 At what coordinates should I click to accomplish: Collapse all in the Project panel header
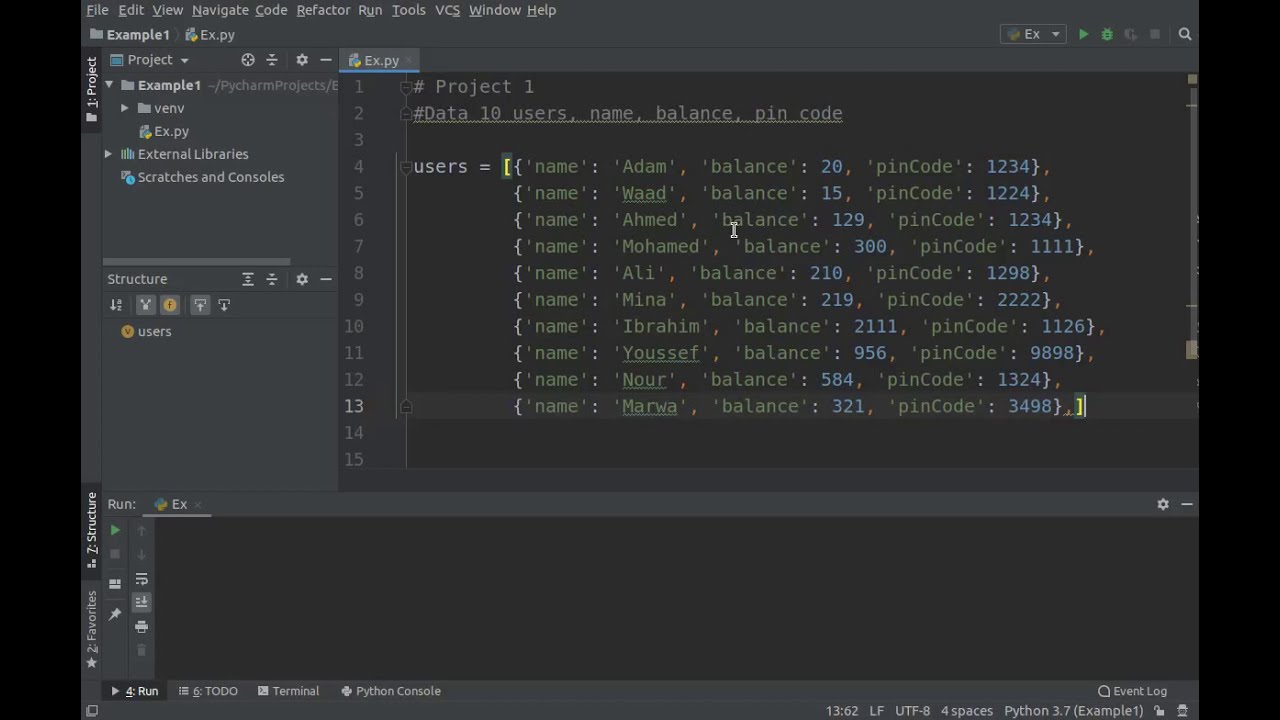point(272,60)
